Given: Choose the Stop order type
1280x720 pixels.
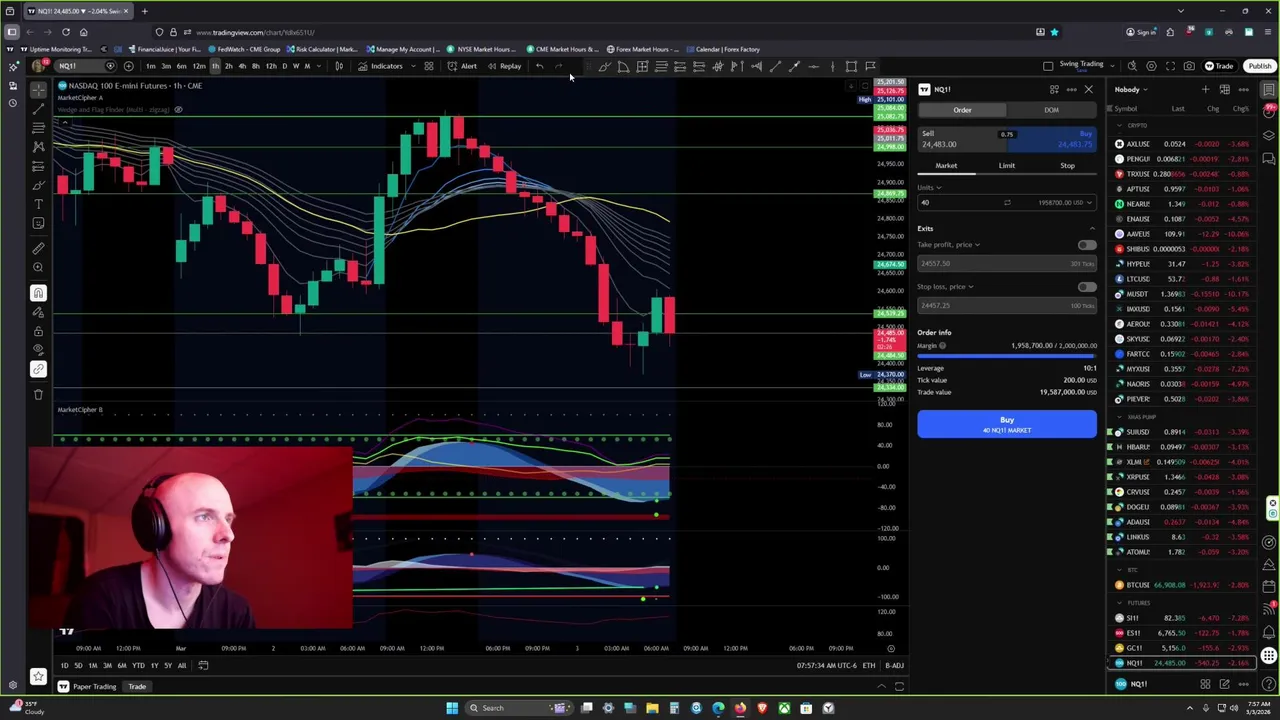Looking at the screenshot, I should [x=1067, y=166].
